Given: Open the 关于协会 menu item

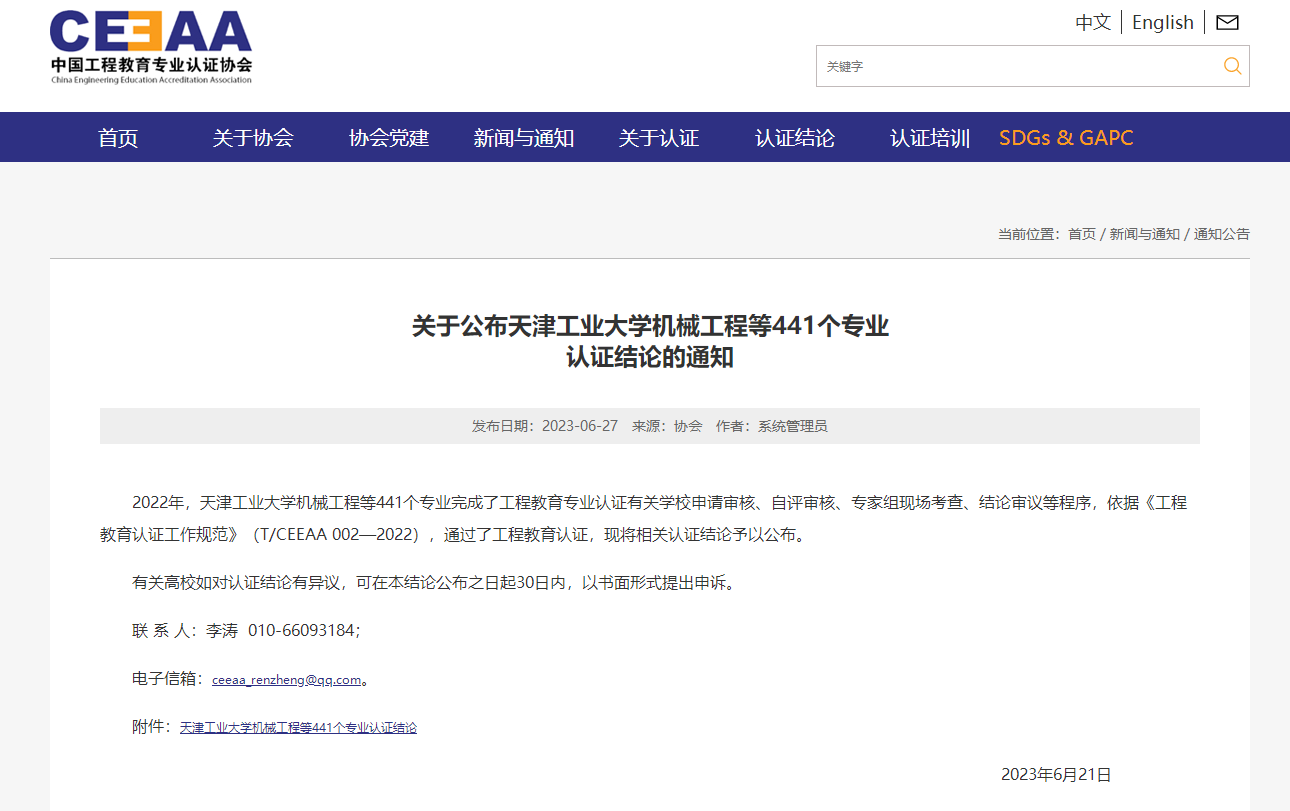Looking at the screenshot, I should tap(253, 138).
